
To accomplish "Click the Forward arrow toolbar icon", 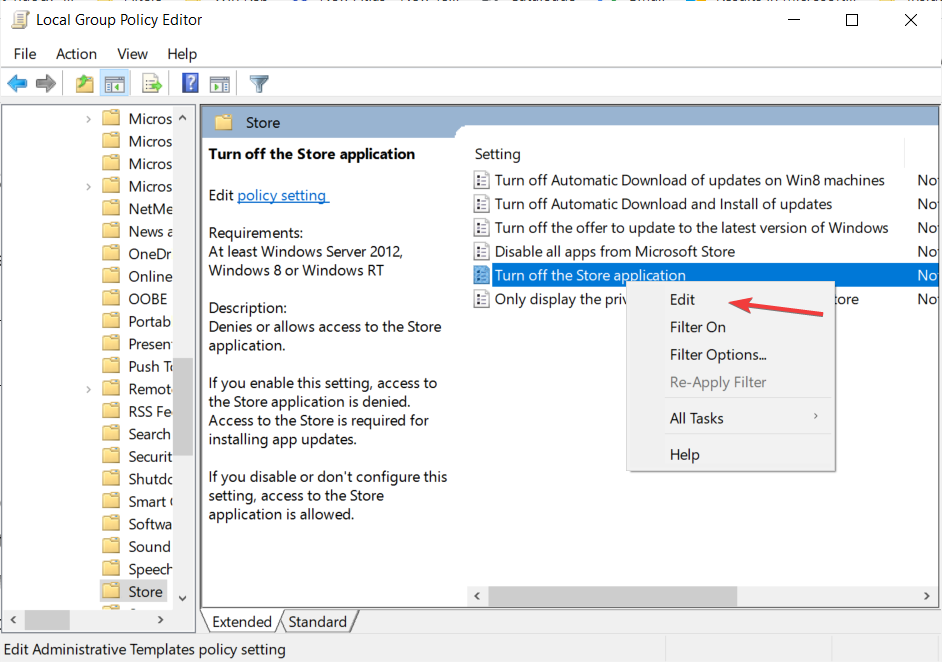I will 46,84.
